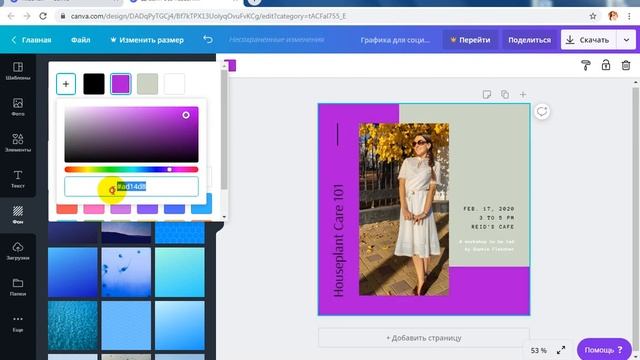Reload the browser page

click(43, 16)
